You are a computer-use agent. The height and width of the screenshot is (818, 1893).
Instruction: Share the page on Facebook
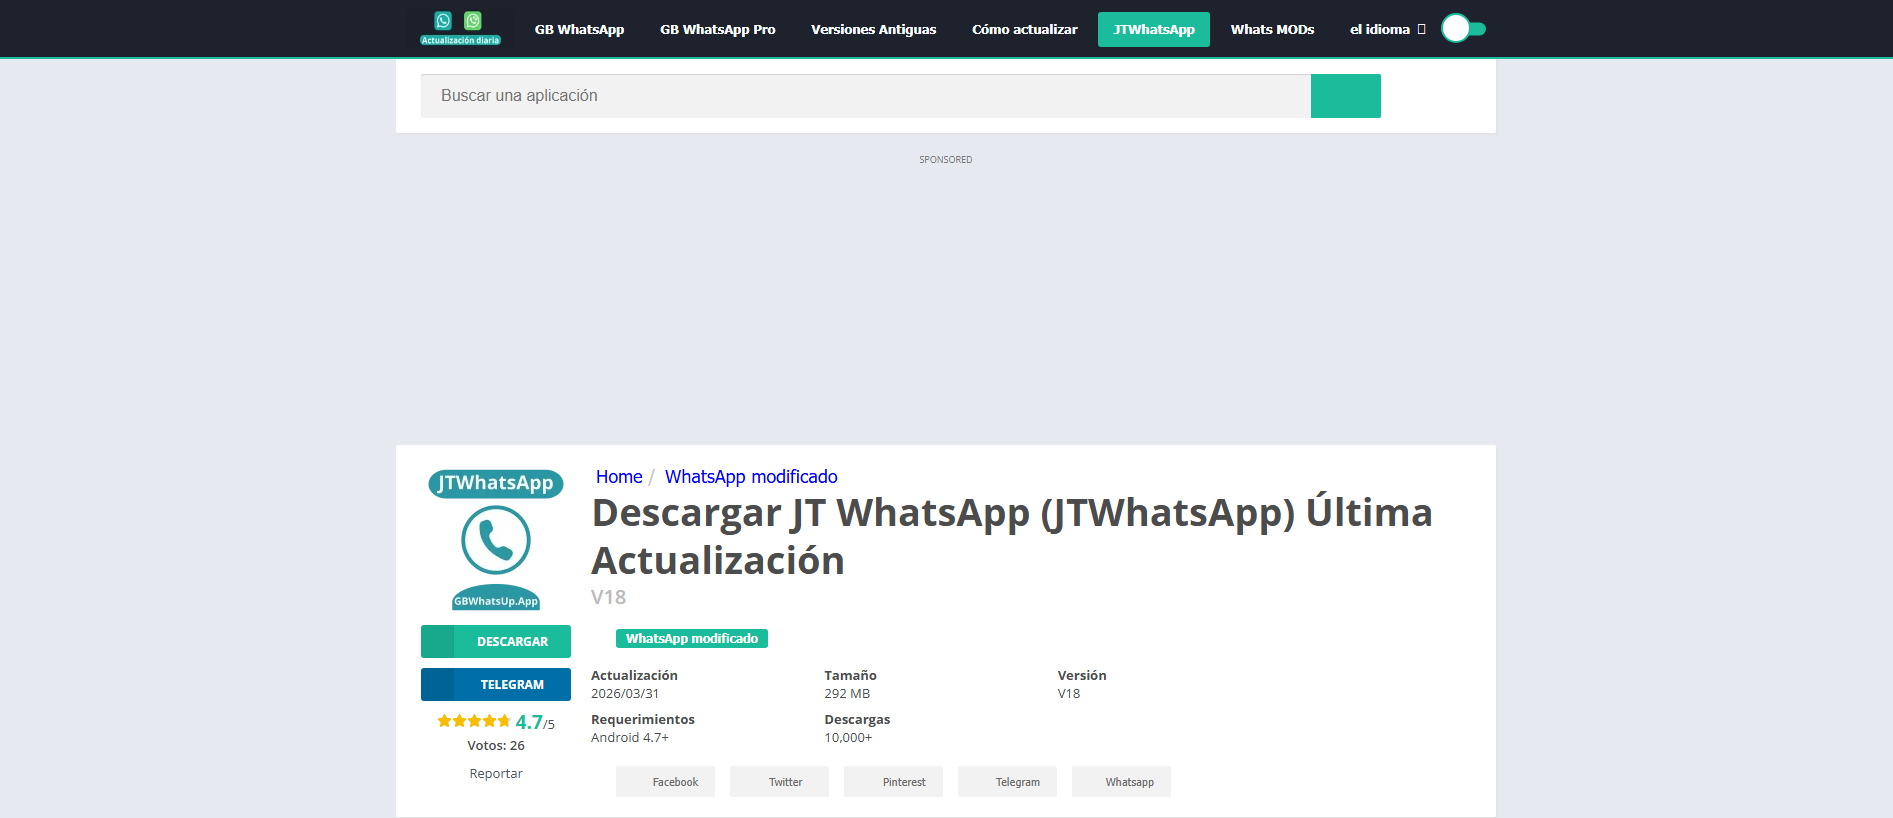(666, 782)
